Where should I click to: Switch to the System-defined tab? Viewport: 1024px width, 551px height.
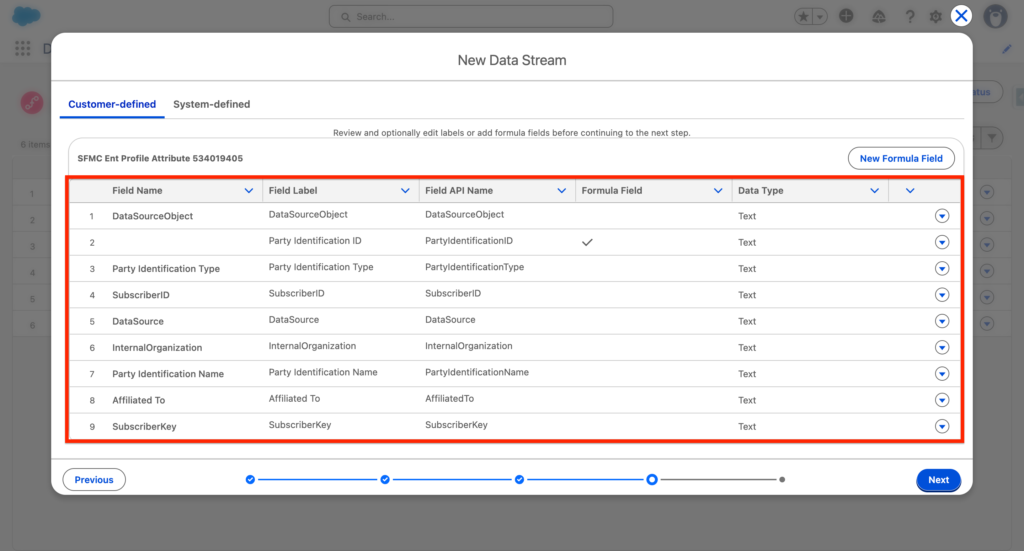point(211,104)
